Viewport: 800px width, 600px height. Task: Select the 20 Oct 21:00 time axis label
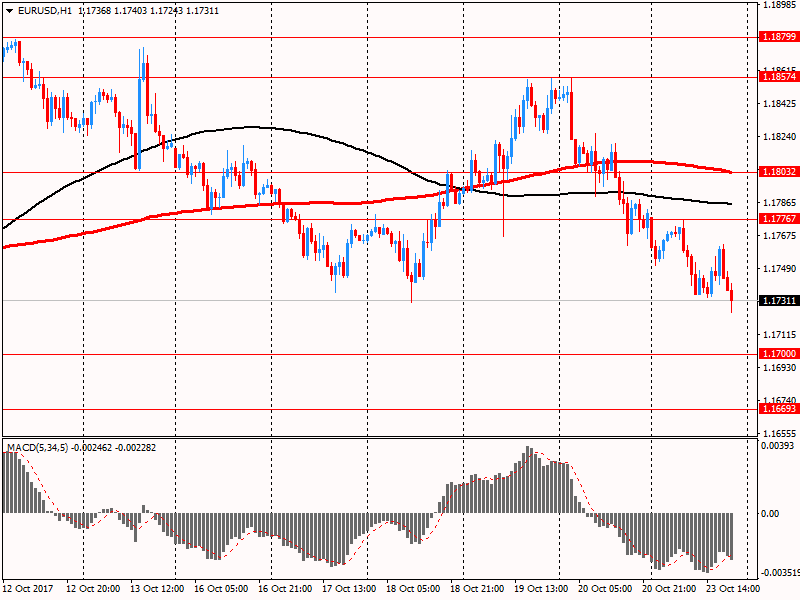(x=669, y=588)
